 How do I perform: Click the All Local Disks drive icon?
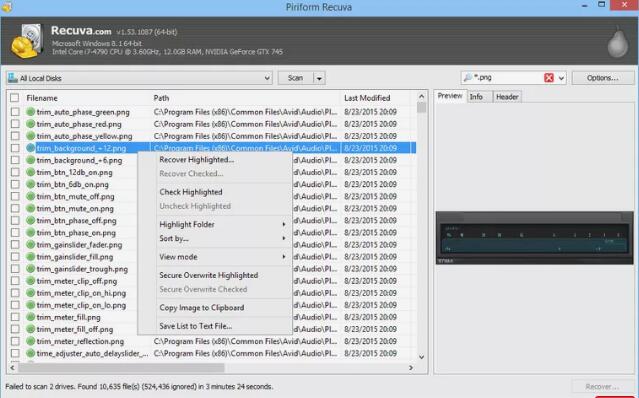[13, 78]
